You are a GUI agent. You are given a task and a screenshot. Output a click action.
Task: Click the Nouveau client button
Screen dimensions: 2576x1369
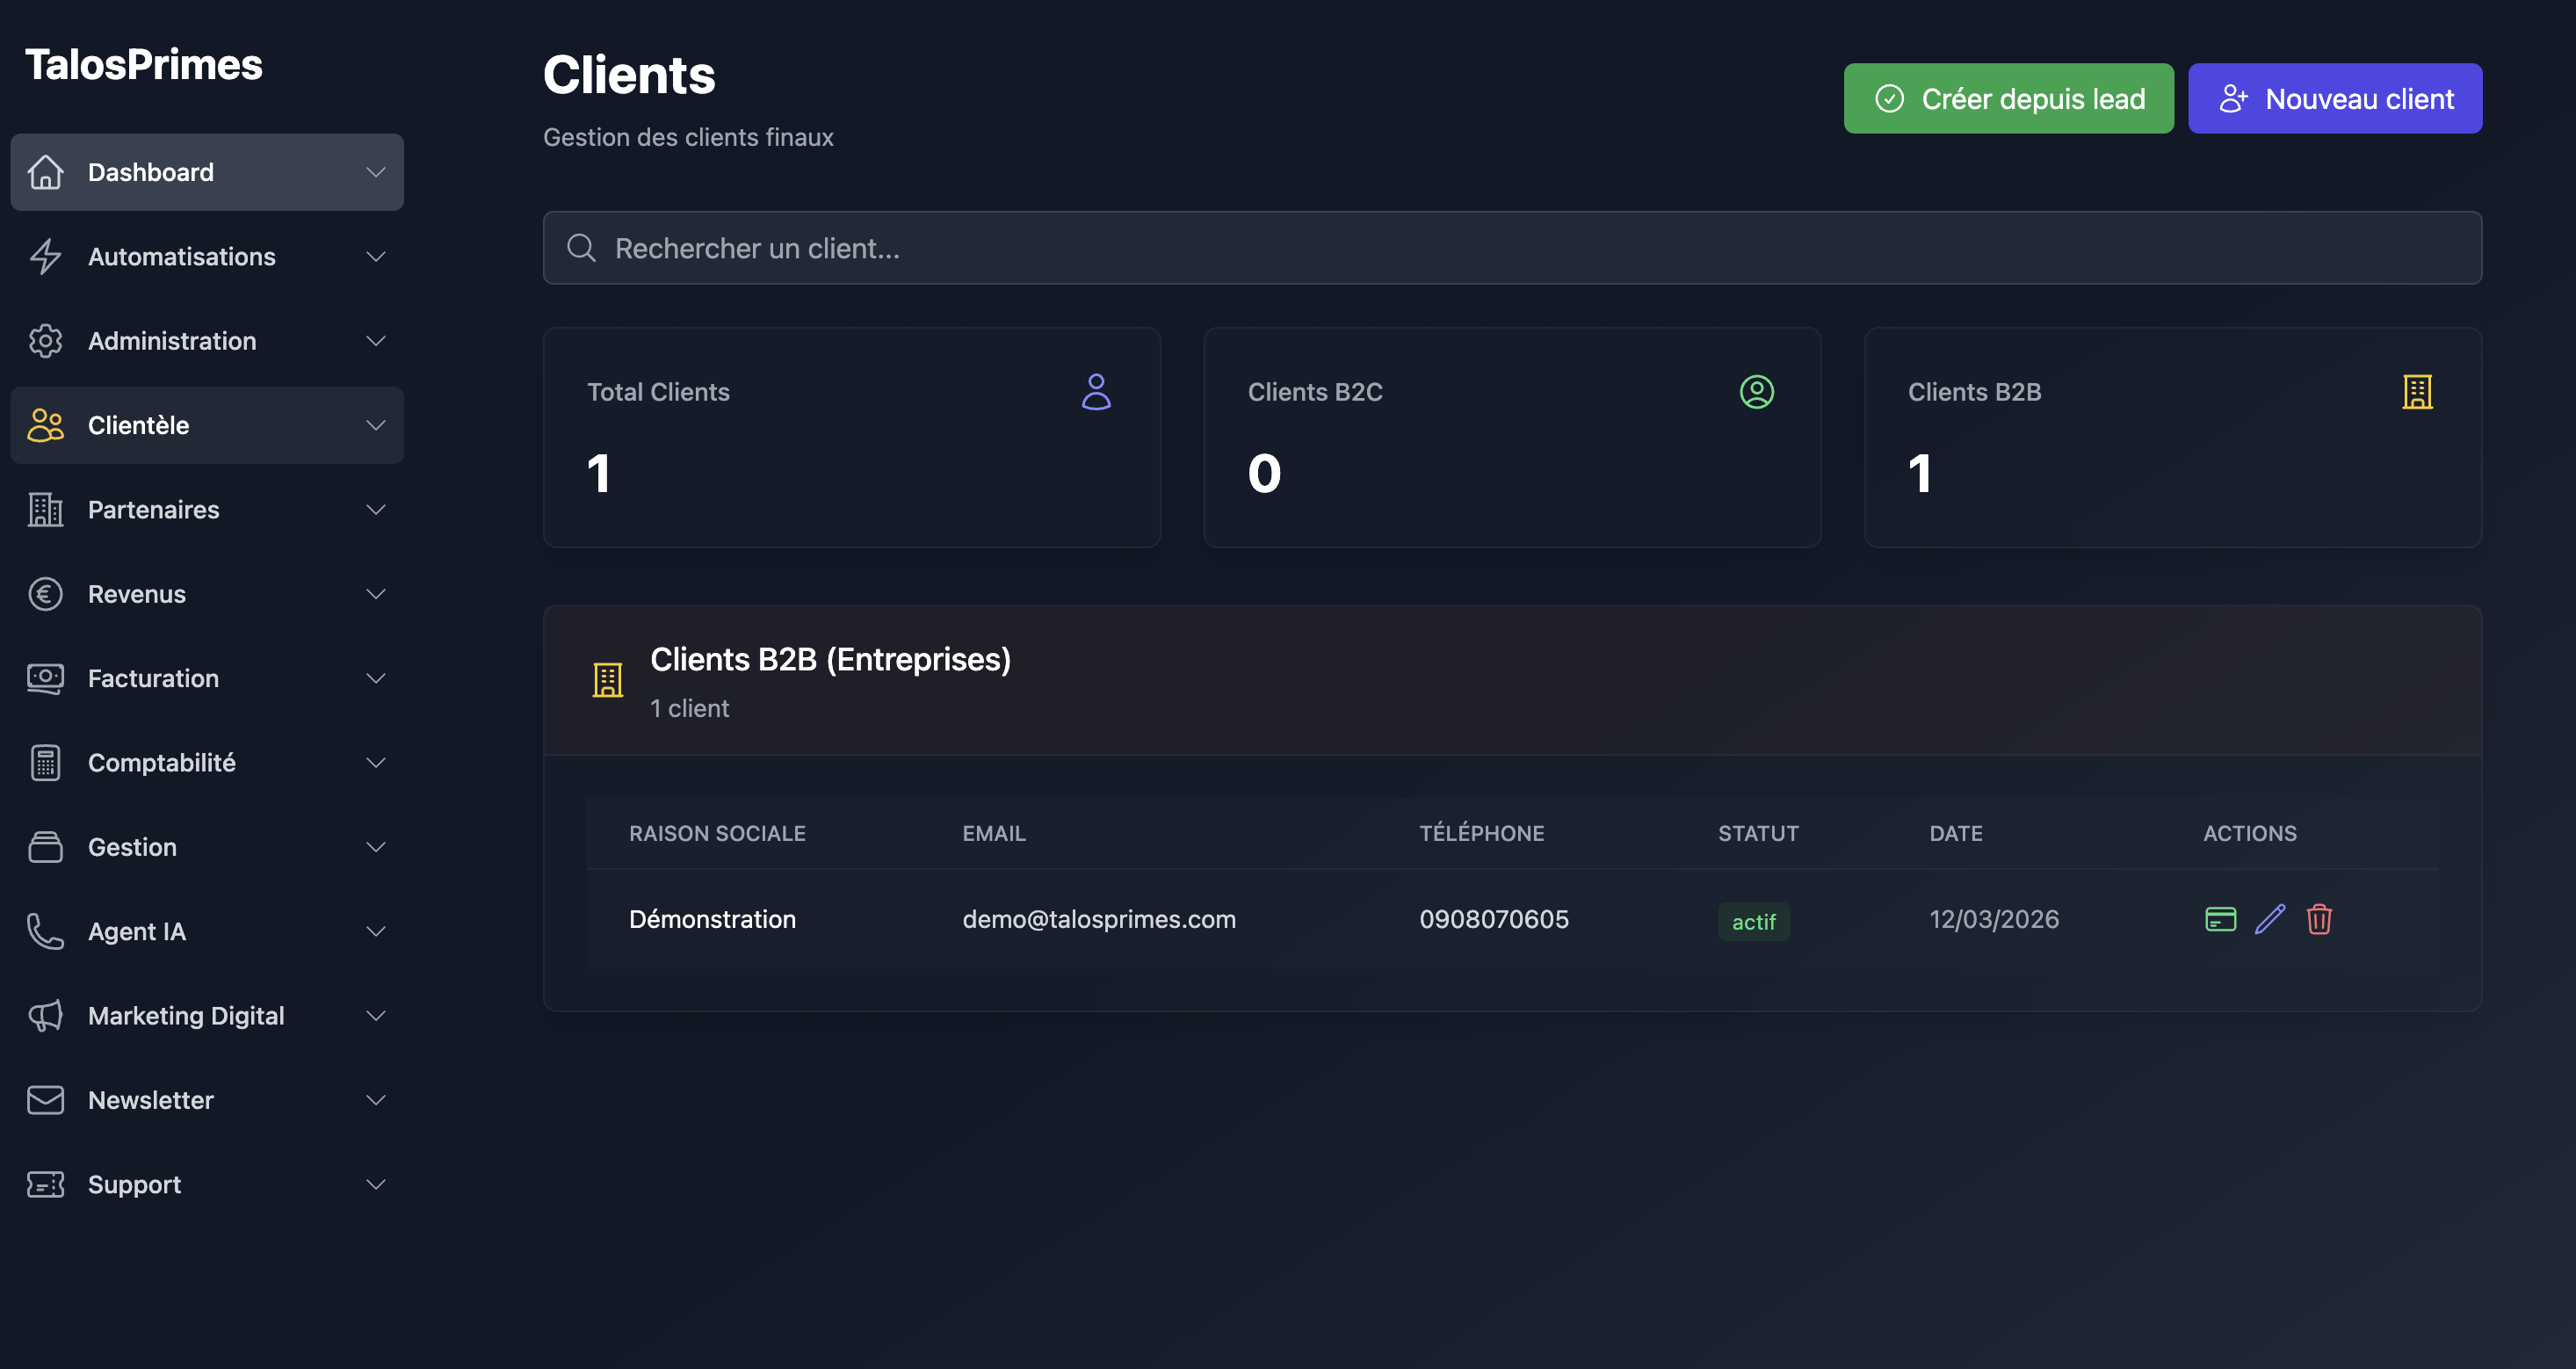2334,99
